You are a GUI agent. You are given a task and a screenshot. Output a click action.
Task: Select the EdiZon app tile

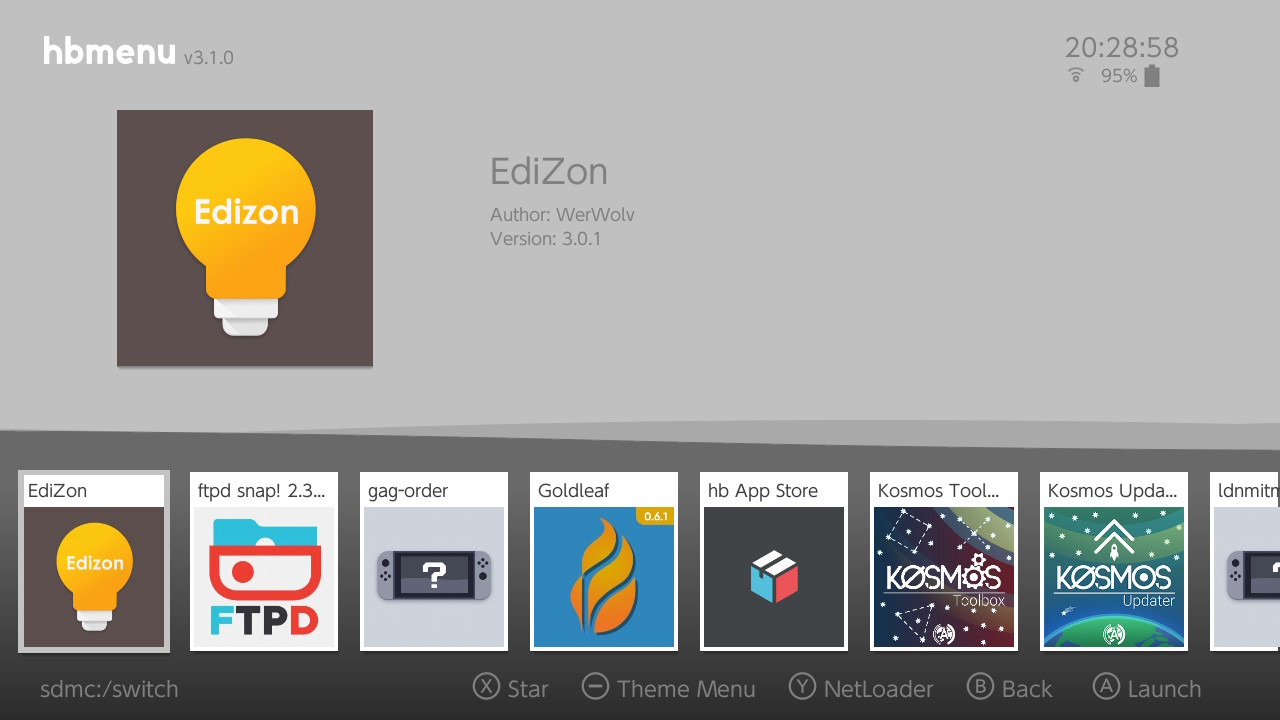[94, 561]
